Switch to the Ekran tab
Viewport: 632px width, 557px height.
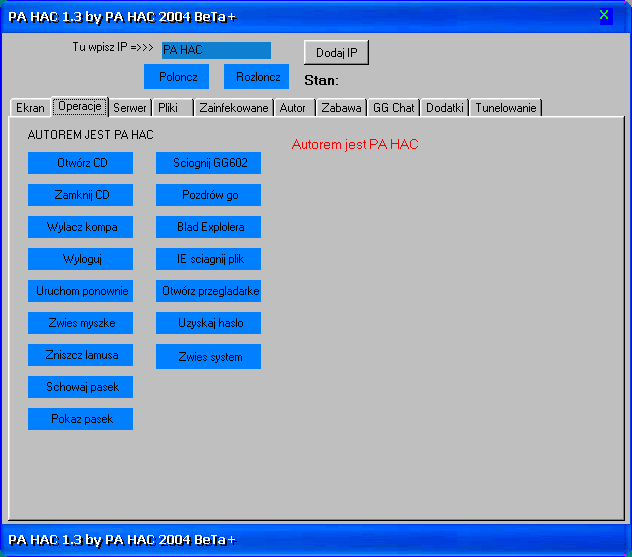[30, 108]
